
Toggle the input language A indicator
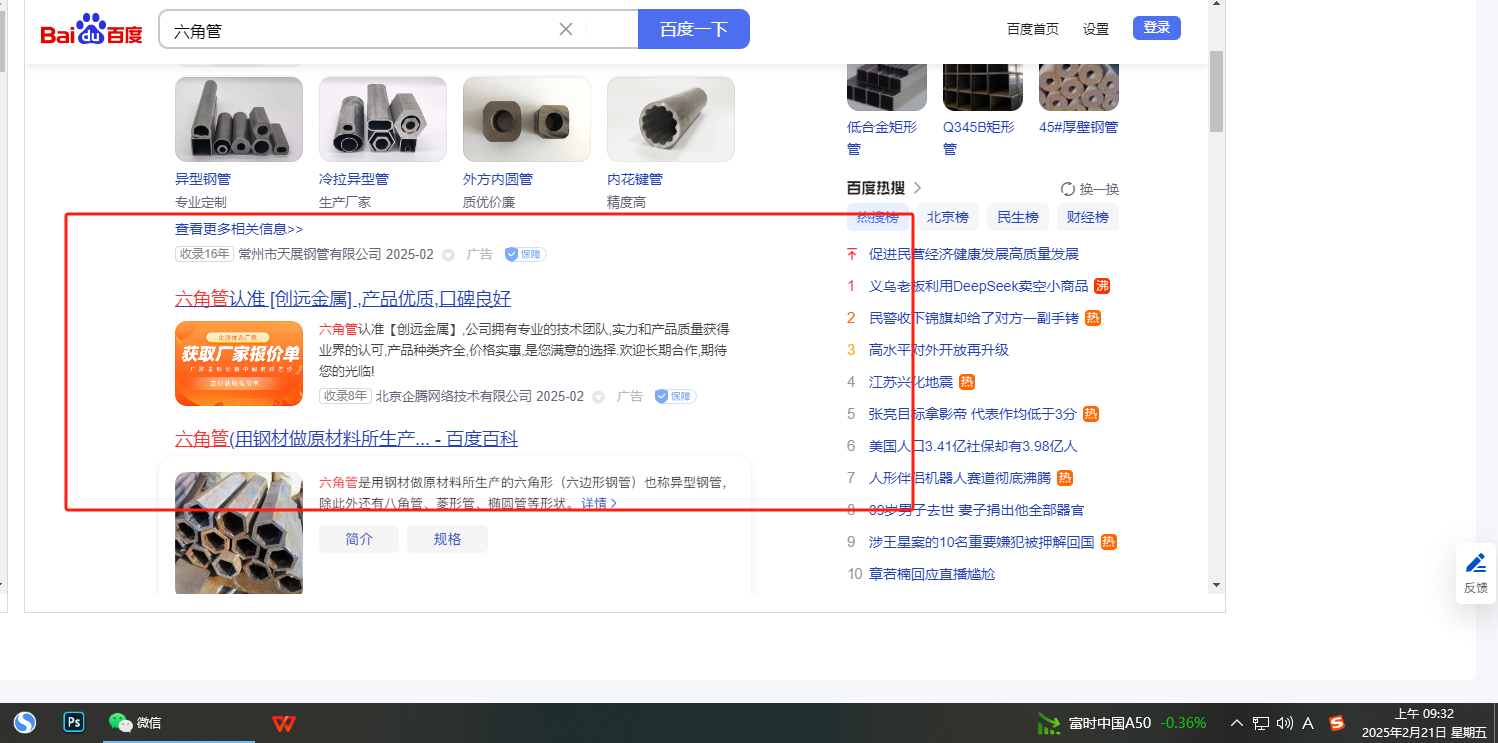1308,723
